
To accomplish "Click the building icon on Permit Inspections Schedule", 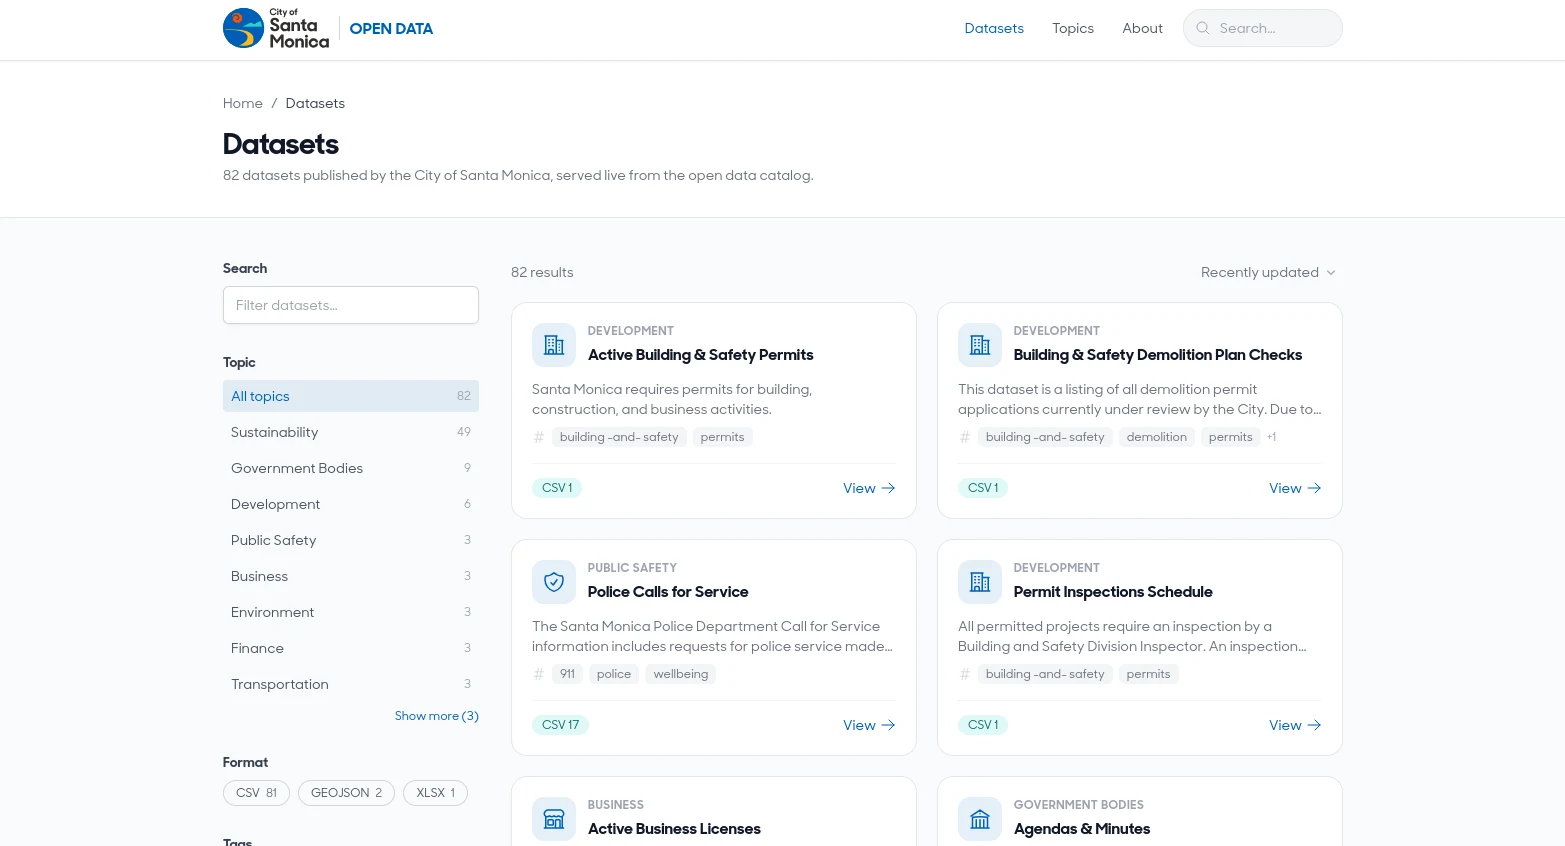I will click(980, 582).
